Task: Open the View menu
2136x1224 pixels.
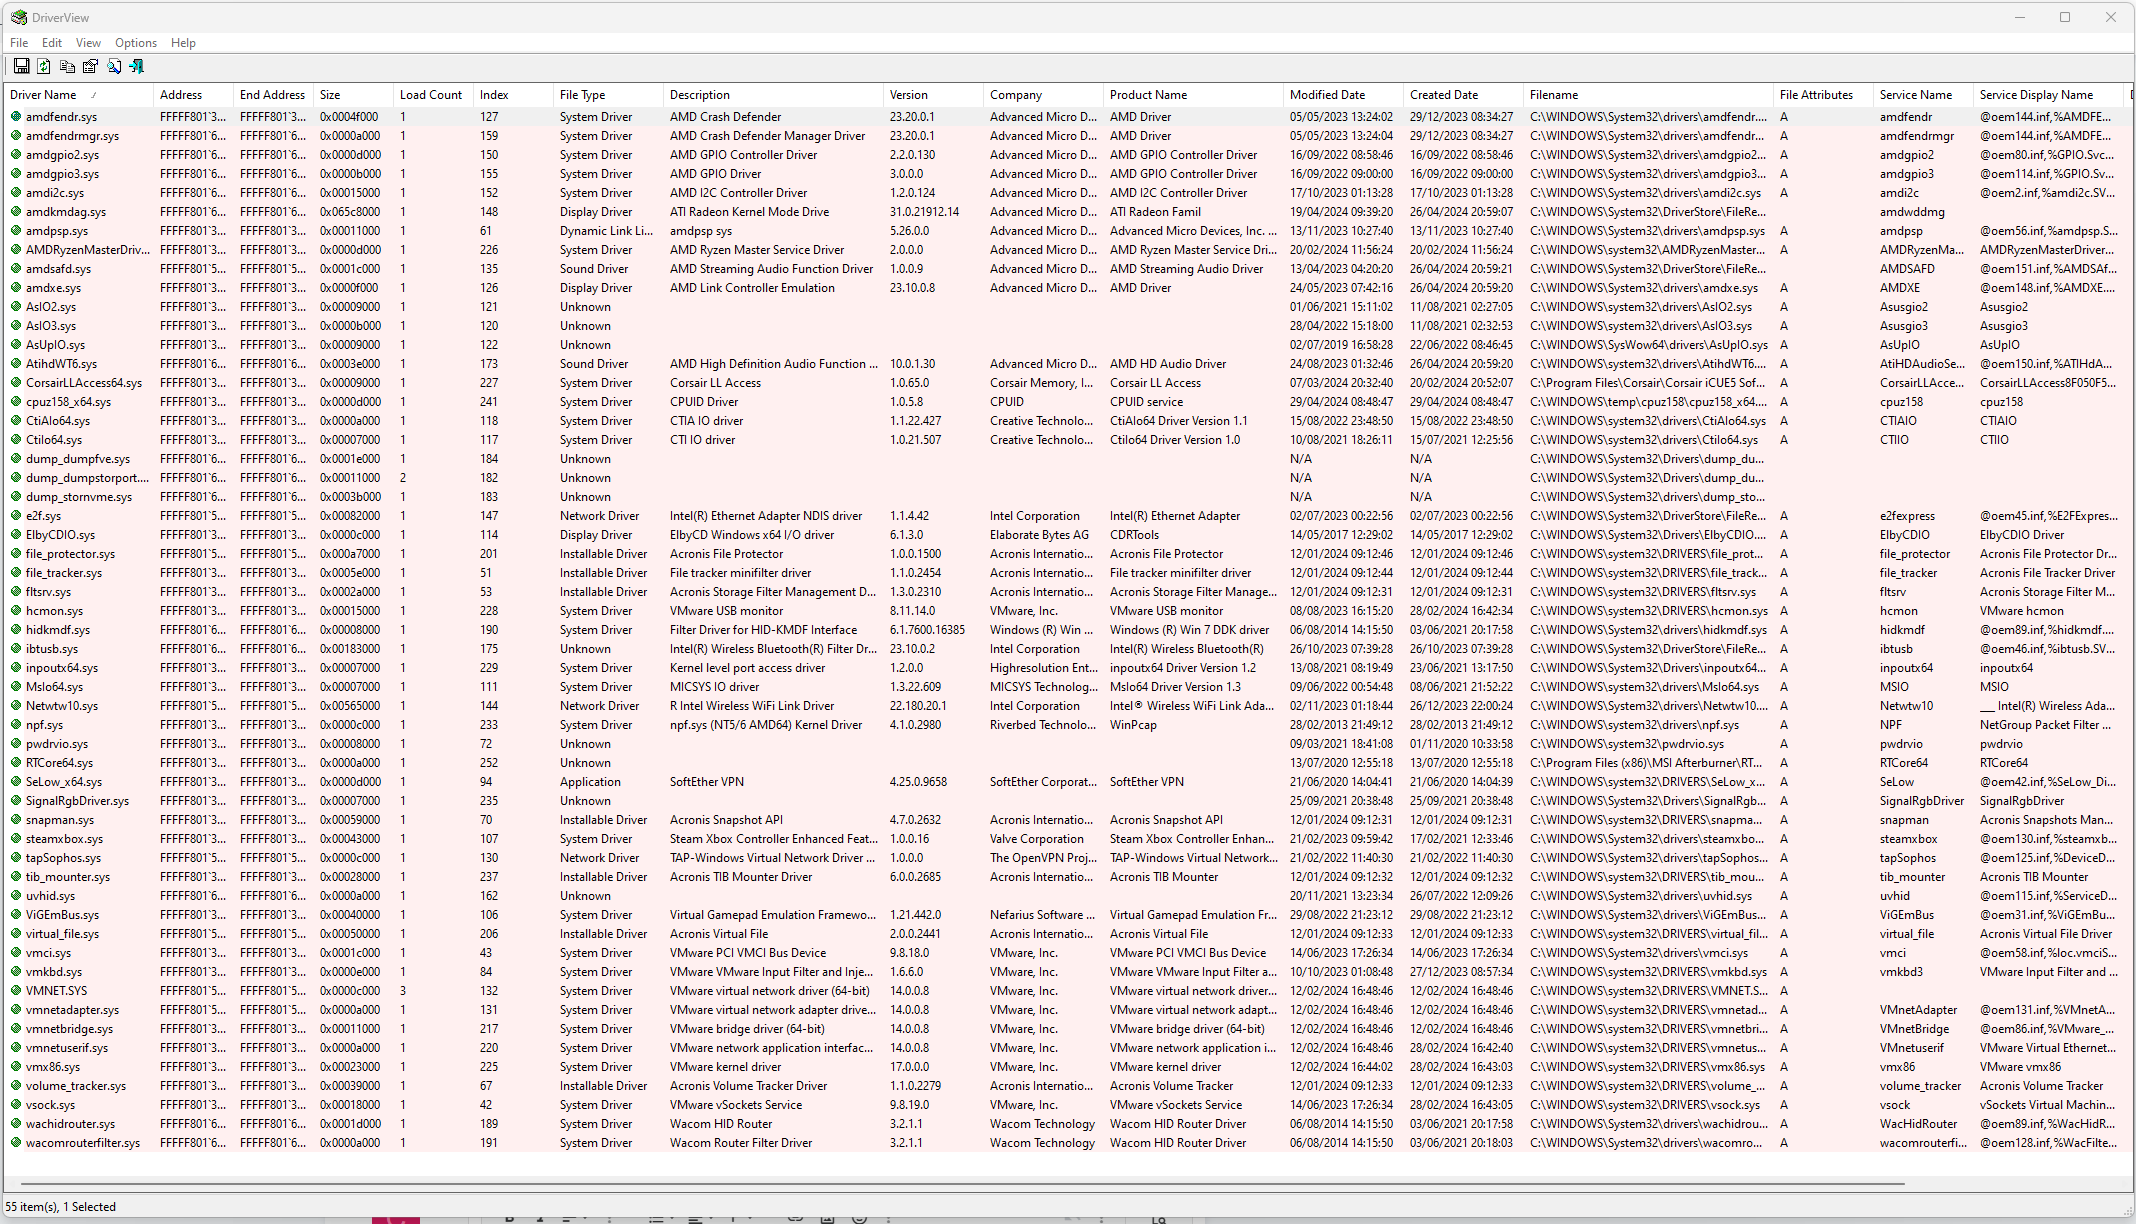Action: coord(88,43)
